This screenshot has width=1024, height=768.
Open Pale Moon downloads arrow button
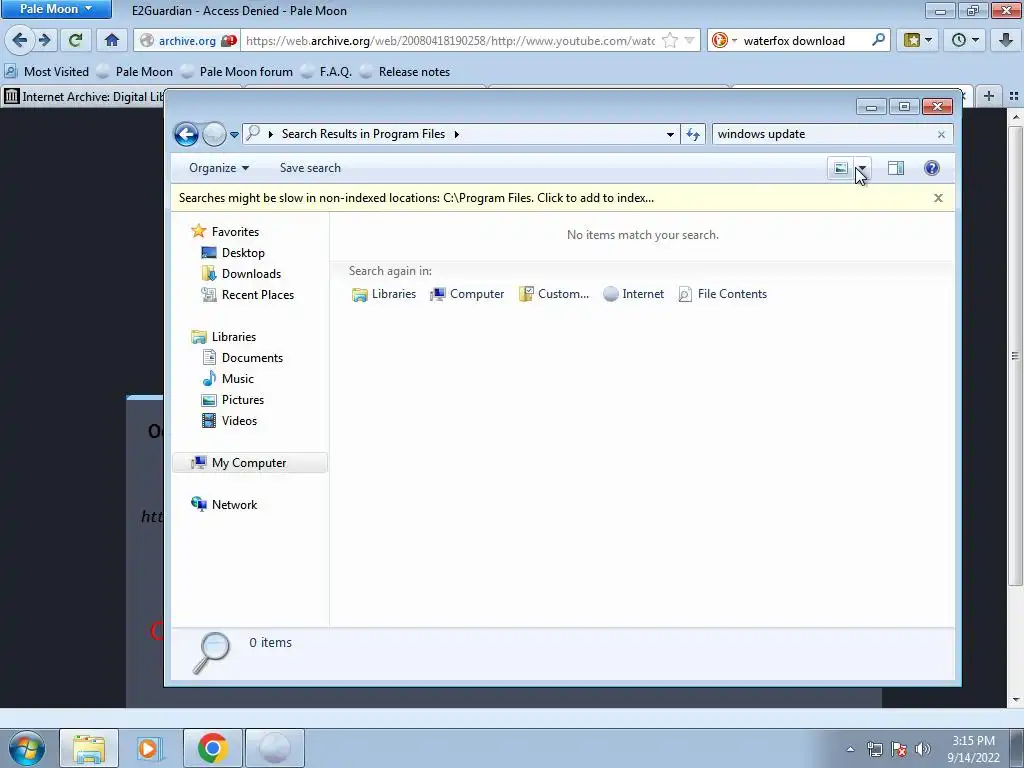(x=1006, y=40)
